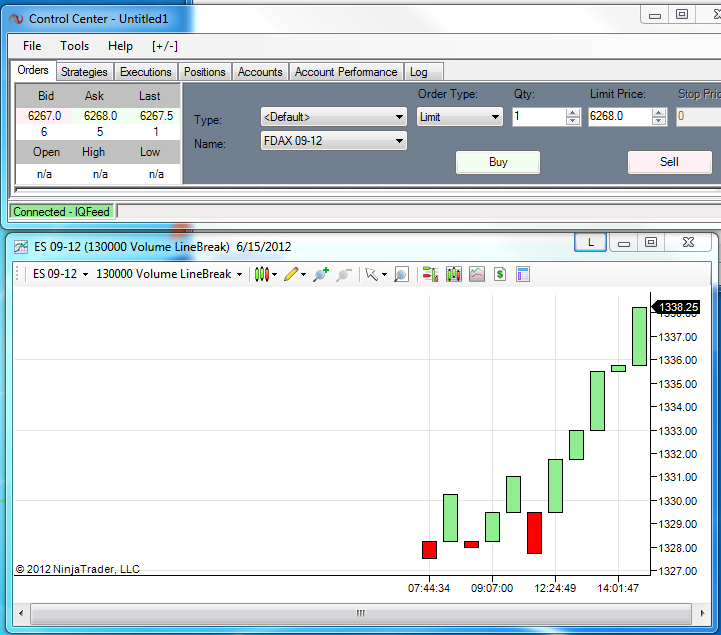
Task: Click the NinjaTrader Control Center logo icon
Action: 17,19
